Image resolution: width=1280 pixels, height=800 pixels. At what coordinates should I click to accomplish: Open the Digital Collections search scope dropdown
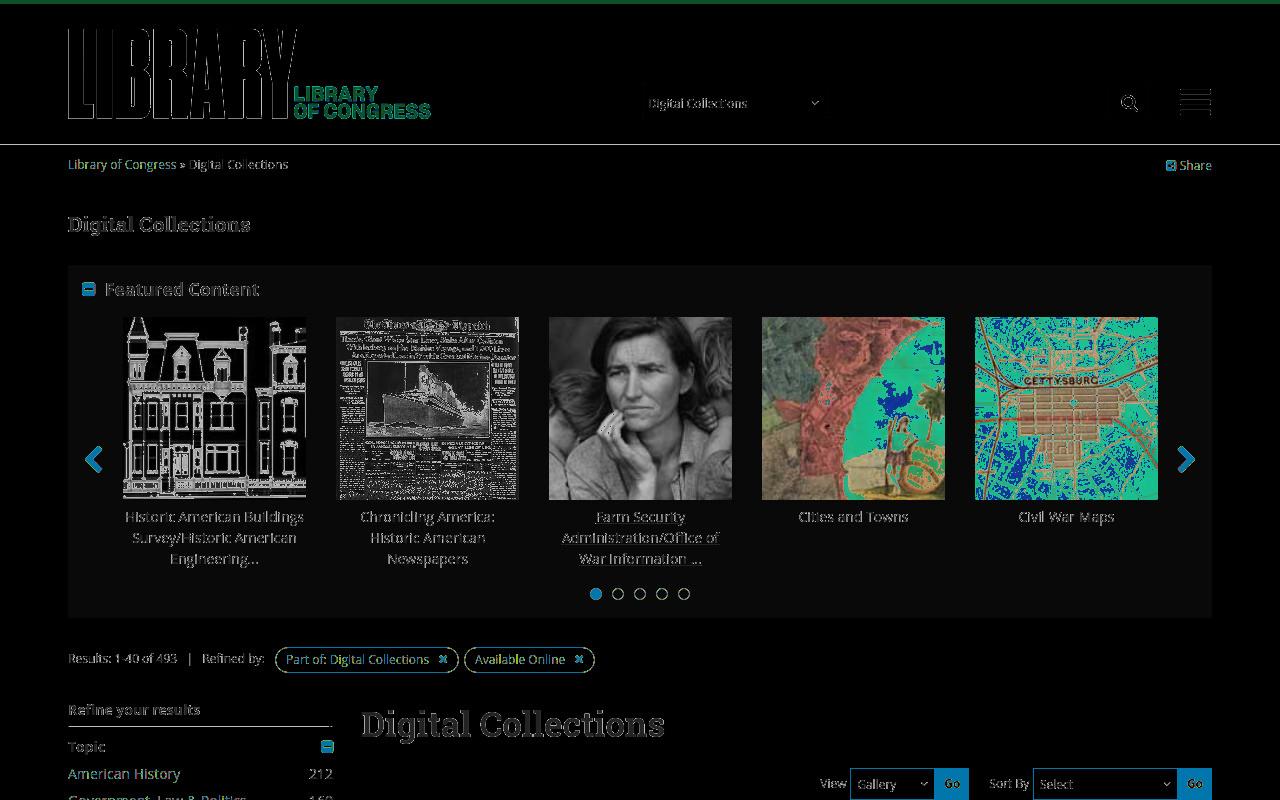(733, 103)
